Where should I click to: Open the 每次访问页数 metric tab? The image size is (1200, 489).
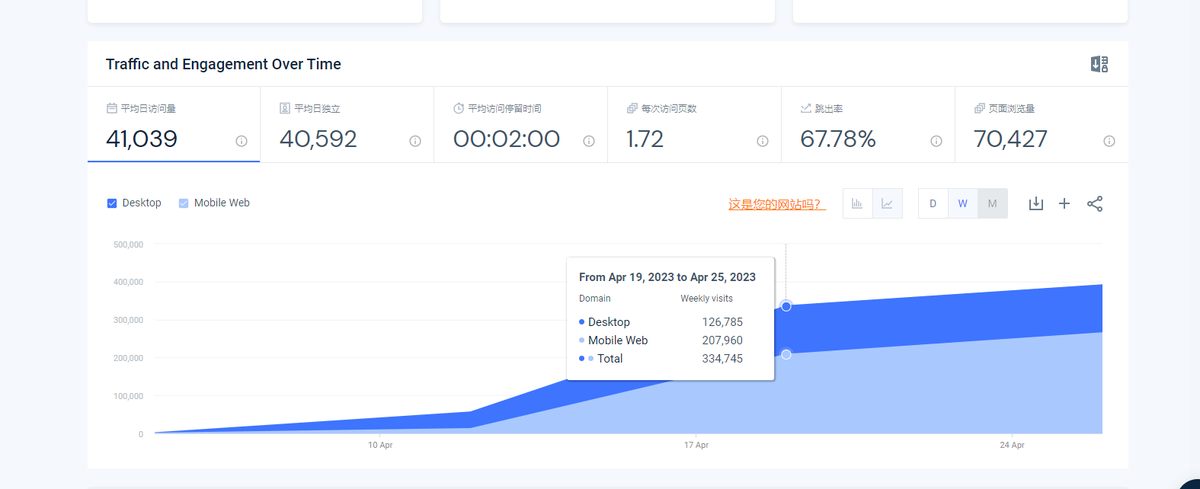(x=694, y=124)
